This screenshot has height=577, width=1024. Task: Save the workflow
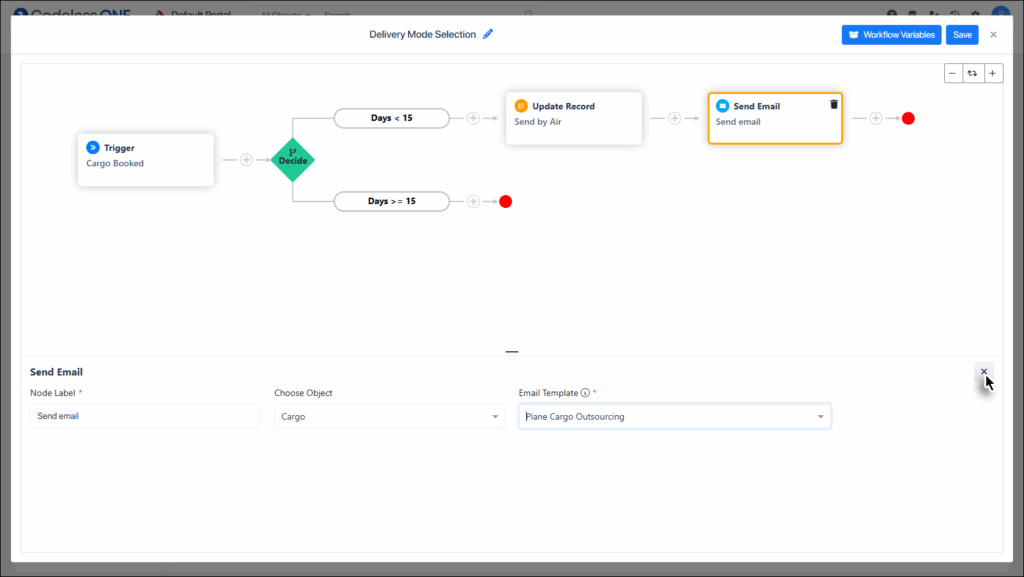[962, 35]
